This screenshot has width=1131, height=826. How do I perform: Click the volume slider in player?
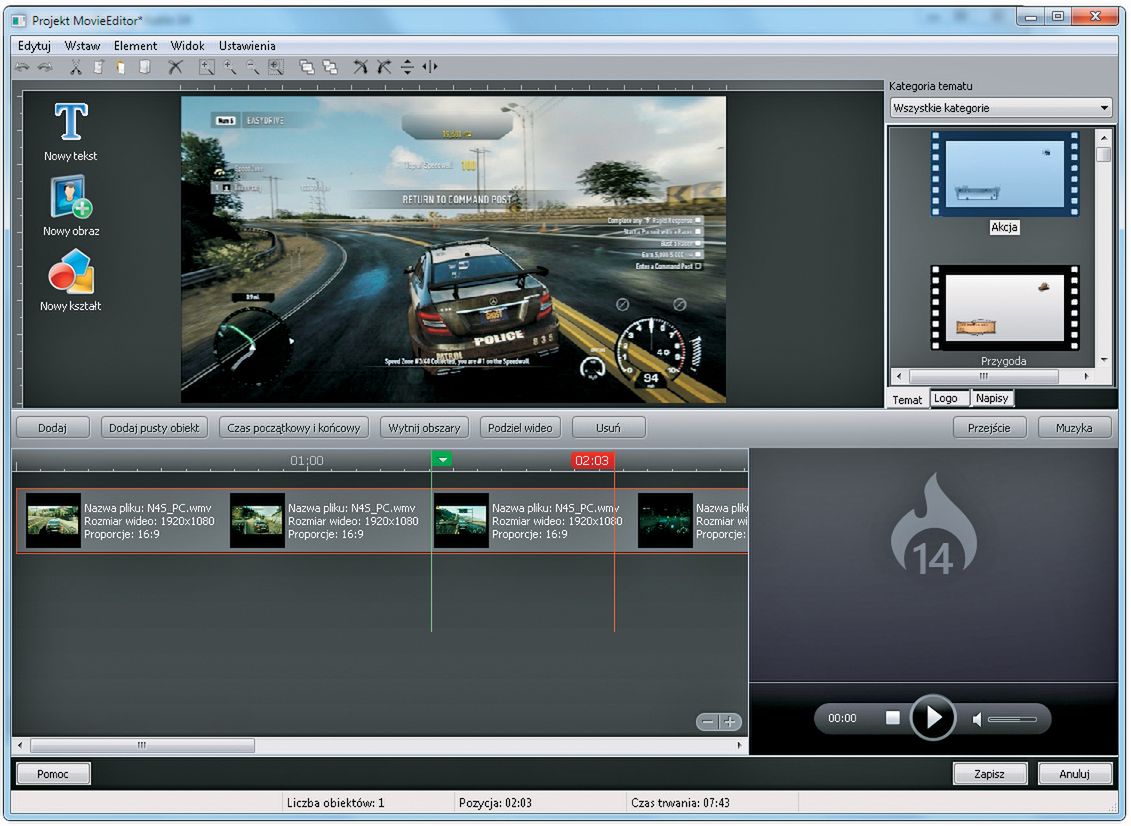click(1012, 719)
